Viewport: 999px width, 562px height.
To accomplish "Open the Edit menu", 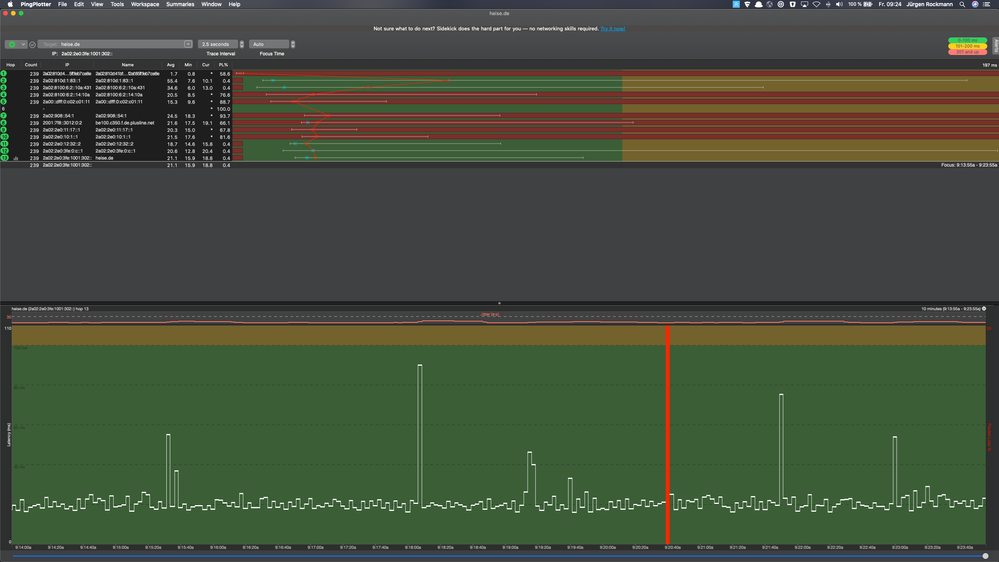I will (x=79, y=4).
